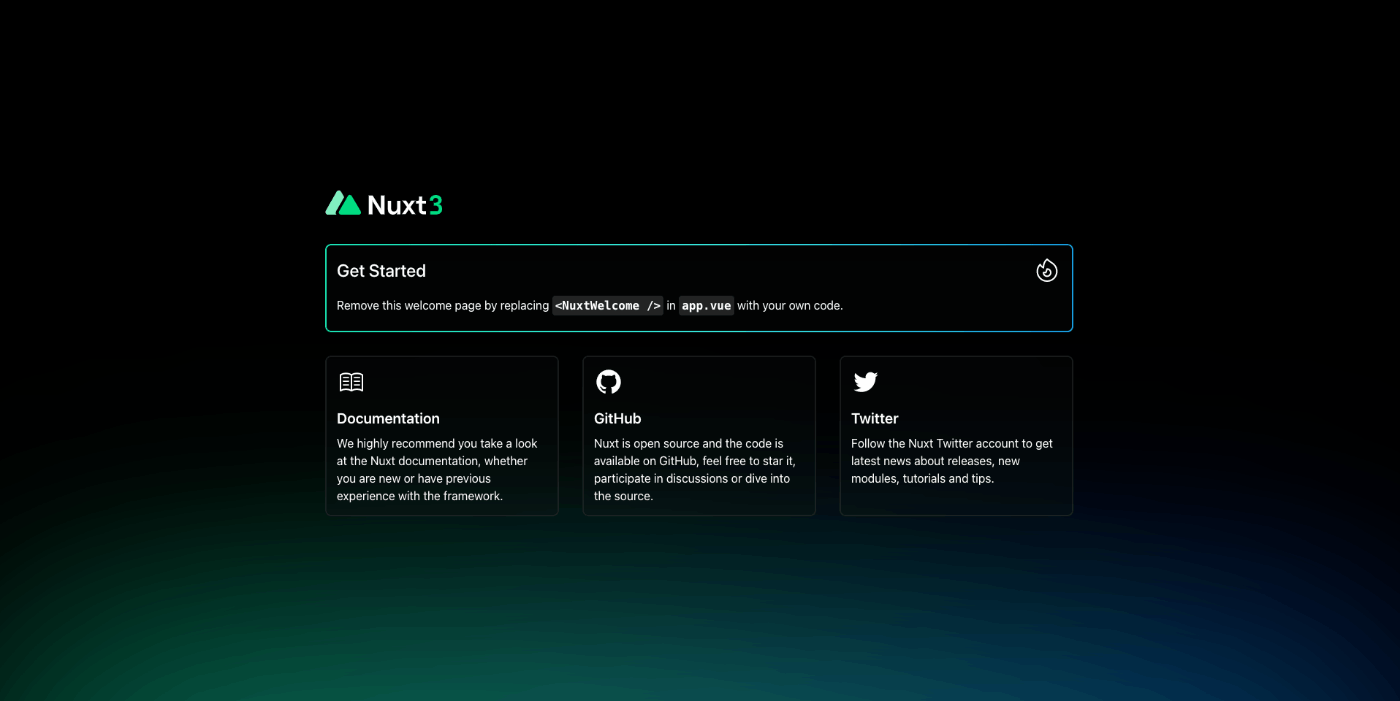Click the Get Started heading
Viewport: 1400px width, 701px height.
[381, 271]
